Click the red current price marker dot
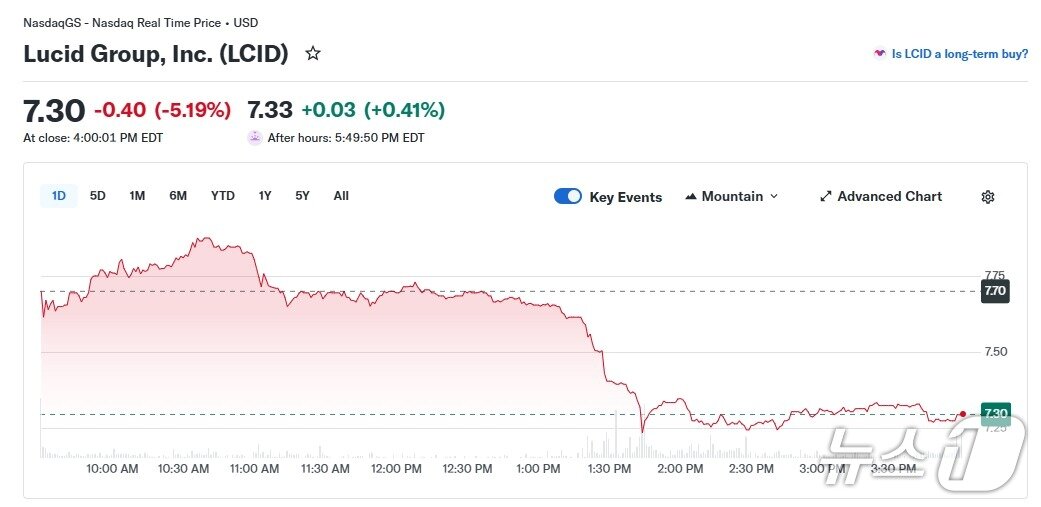The image size is (1041, 507). pyautogui.click(x=963, y=414)
